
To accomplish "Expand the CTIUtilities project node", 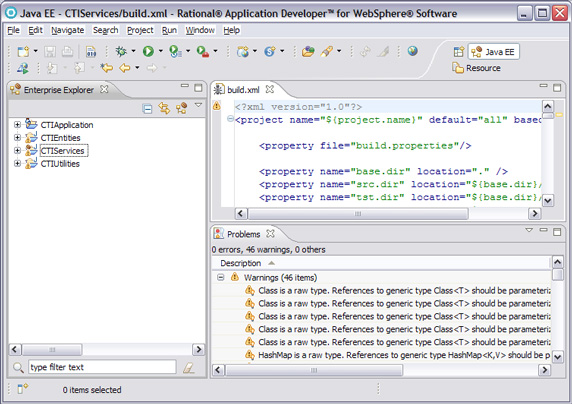I will (17, 163).
